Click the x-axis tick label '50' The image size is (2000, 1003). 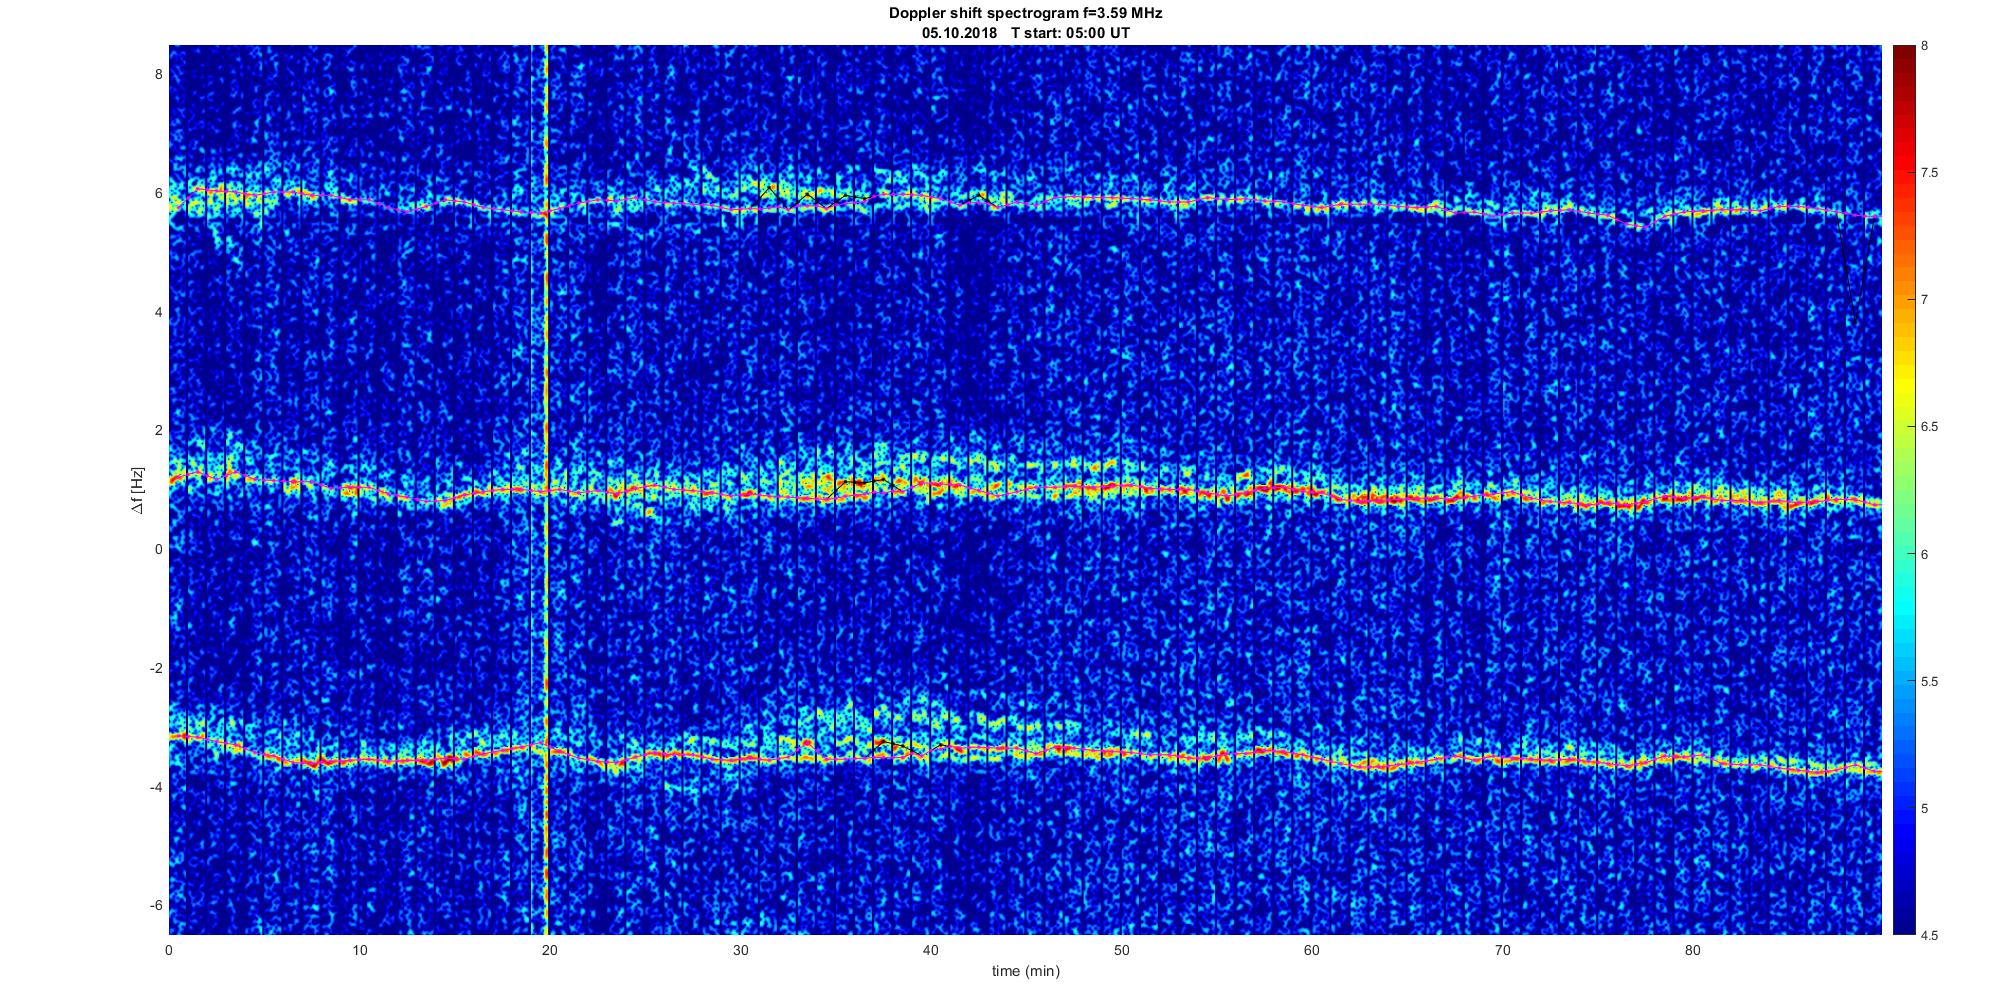[1121, 950]
